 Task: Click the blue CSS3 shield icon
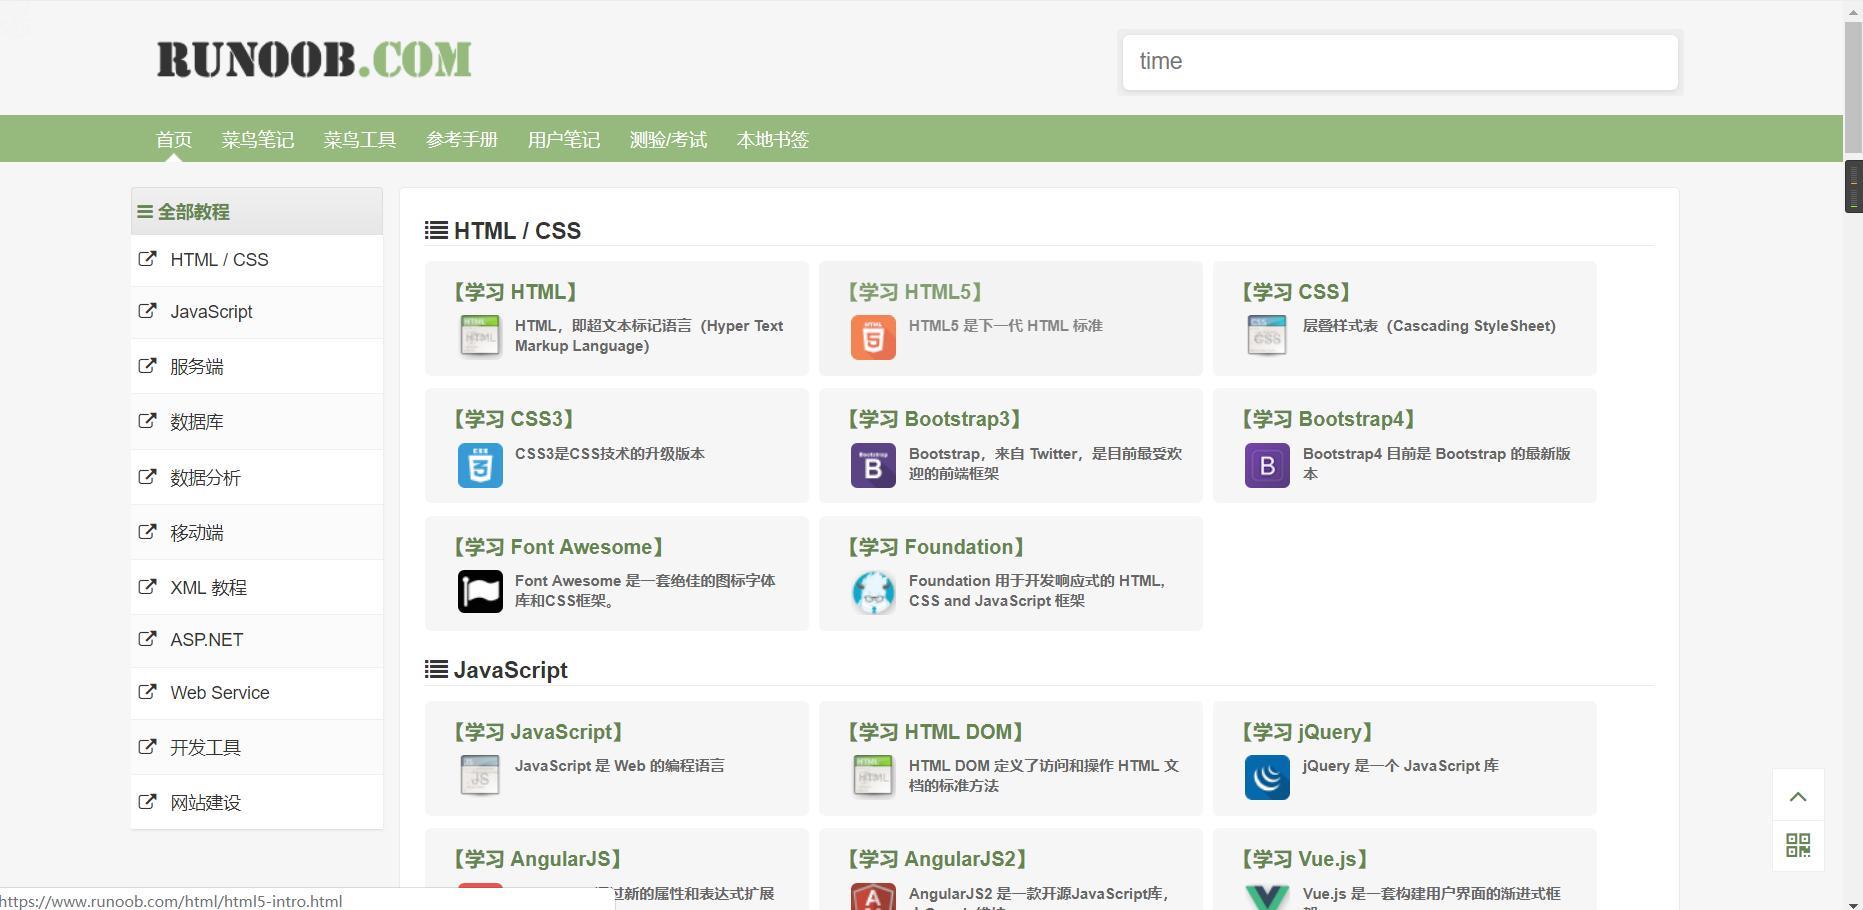[x=480, y=465]
